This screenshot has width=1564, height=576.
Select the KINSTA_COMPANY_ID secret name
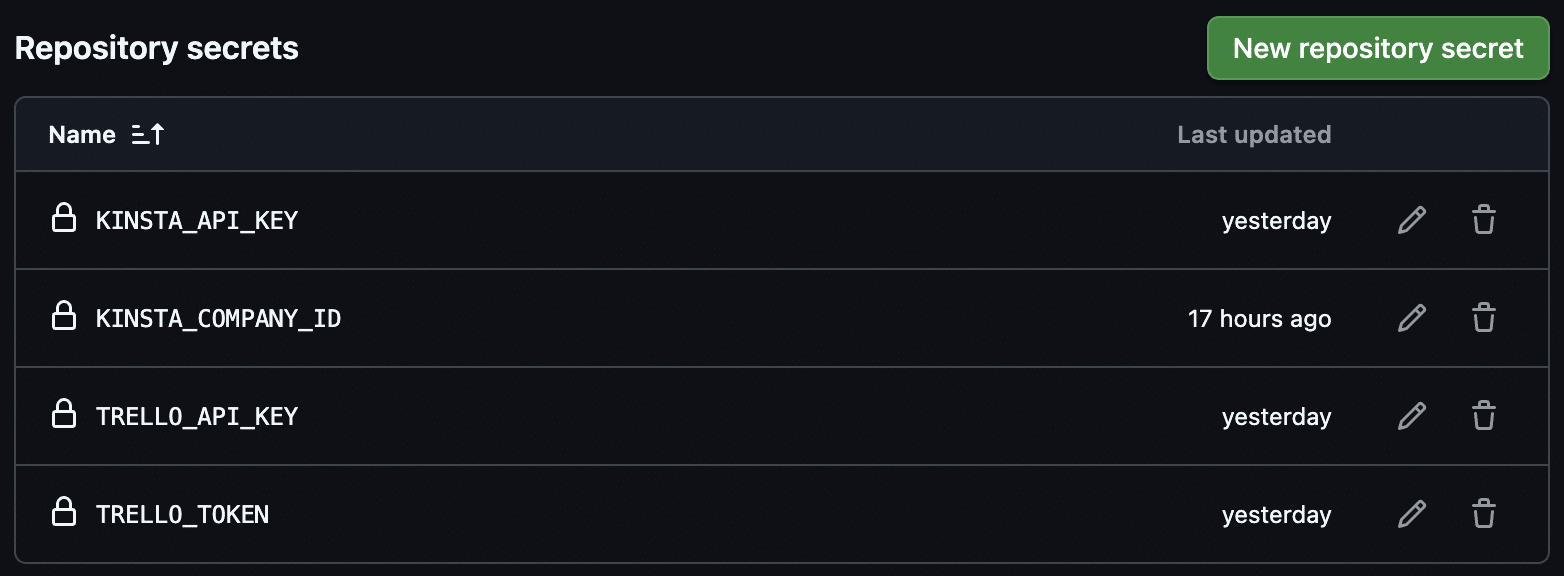tap(218, 318)
